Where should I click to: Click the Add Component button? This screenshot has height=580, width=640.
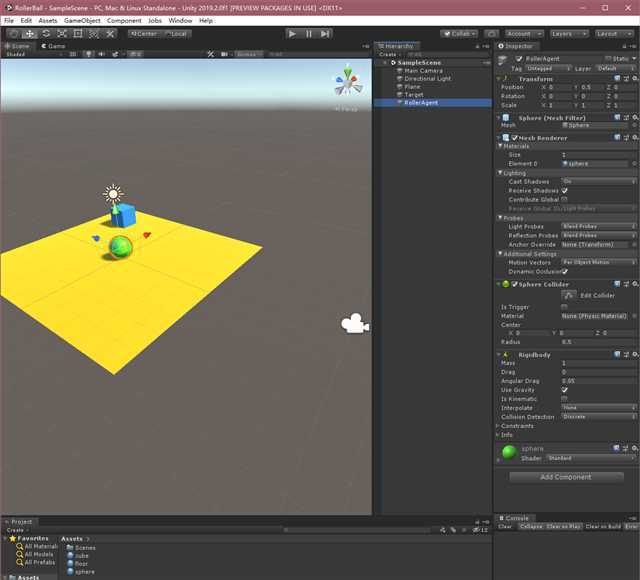point(566,477)
